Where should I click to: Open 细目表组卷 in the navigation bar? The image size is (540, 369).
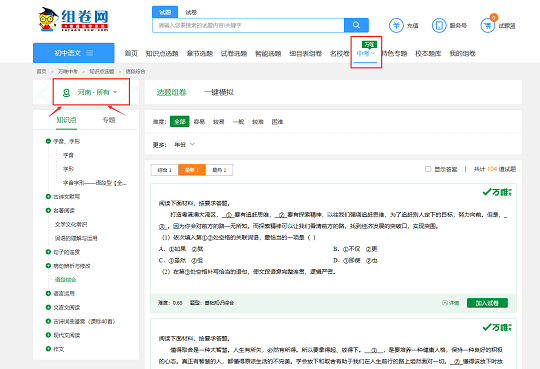(305, 53)
